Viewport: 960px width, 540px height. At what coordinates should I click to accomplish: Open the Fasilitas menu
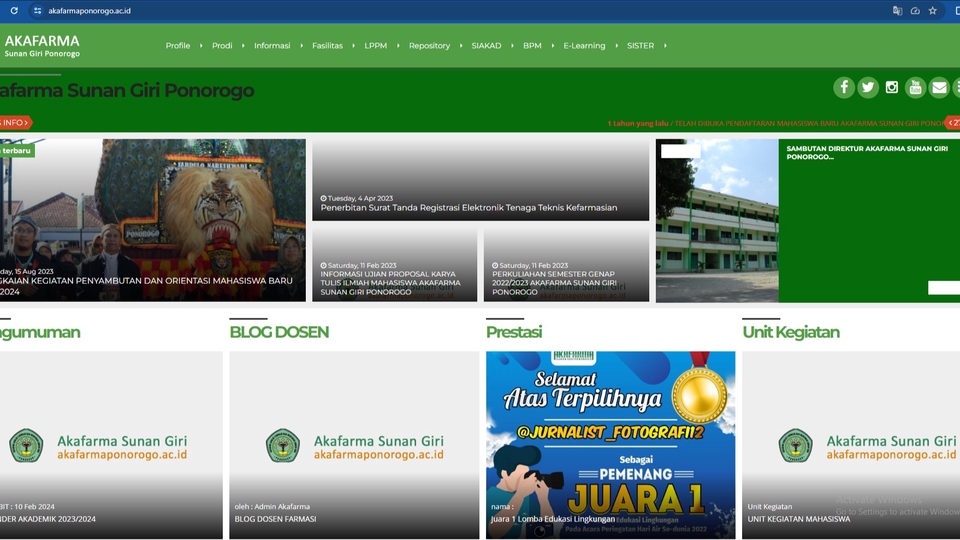[x=328, y=45]
